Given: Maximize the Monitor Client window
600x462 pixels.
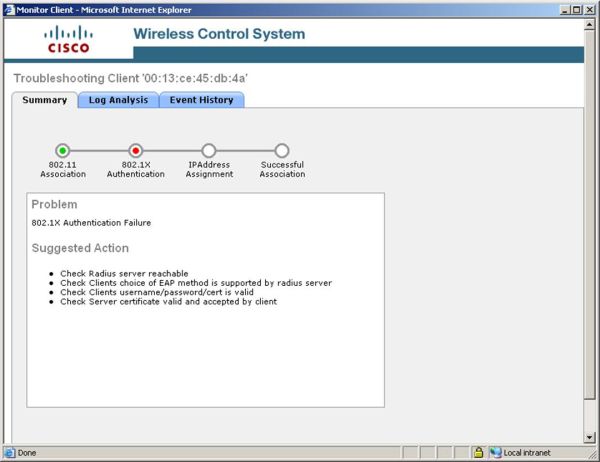Looking at the screenshot, I should [x=577, y=10].
